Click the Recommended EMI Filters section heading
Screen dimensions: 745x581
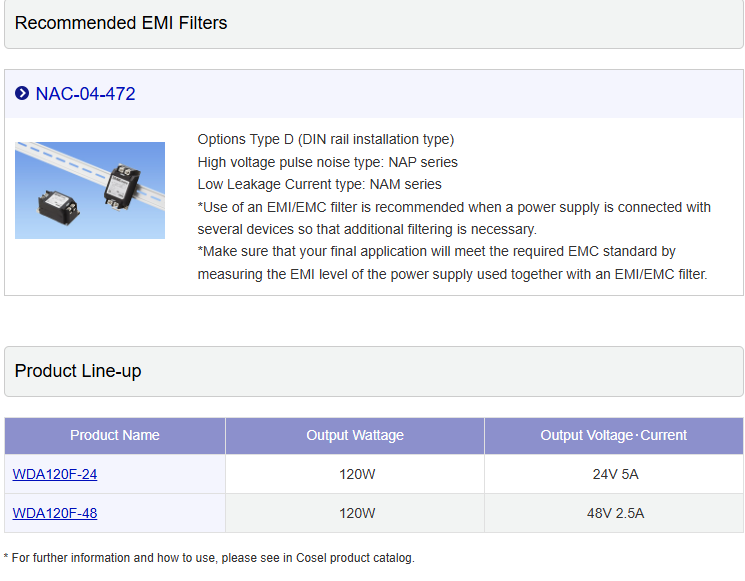click(x=121, y=23)
